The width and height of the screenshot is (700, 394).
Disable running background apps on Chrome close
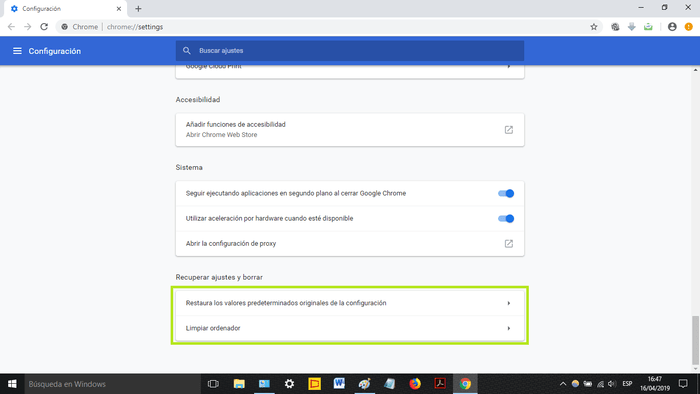tap(506, 193)
